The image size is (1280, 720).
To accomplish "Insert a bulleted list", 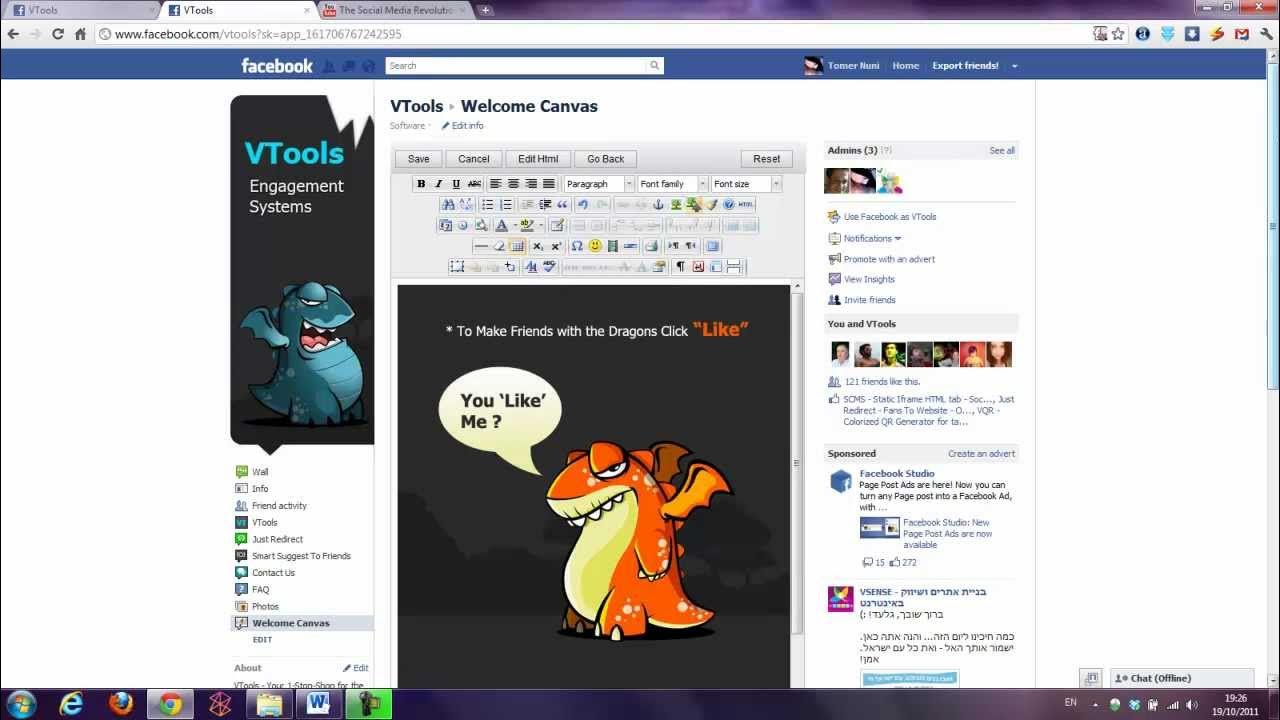I will (x=487, y=204).
